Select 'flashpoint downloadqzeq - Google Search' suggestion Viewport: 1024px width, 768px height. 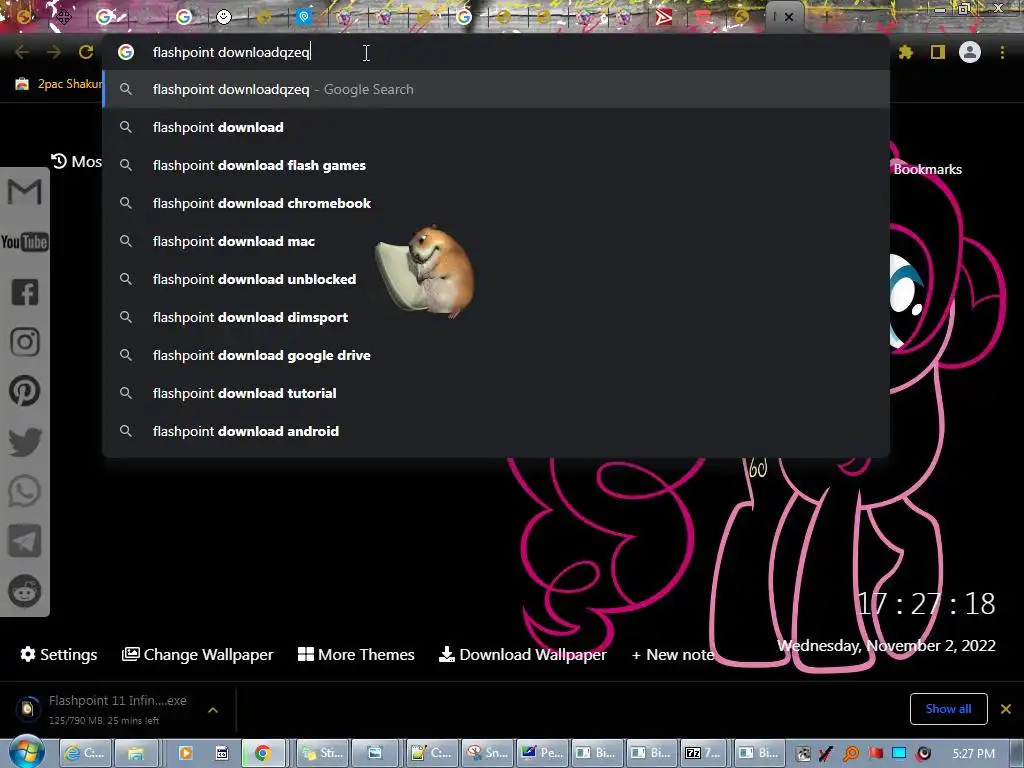point(496,89)
